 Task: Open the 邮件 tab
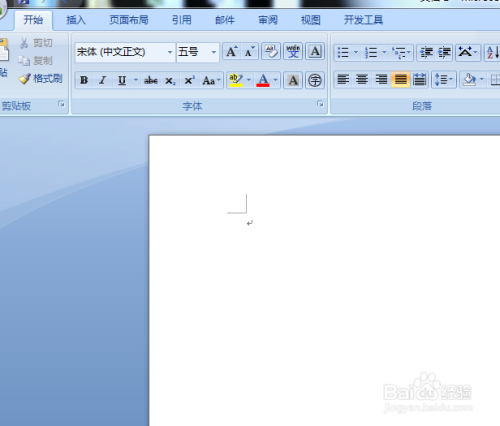pyautogui.click(x=225, y=20)
